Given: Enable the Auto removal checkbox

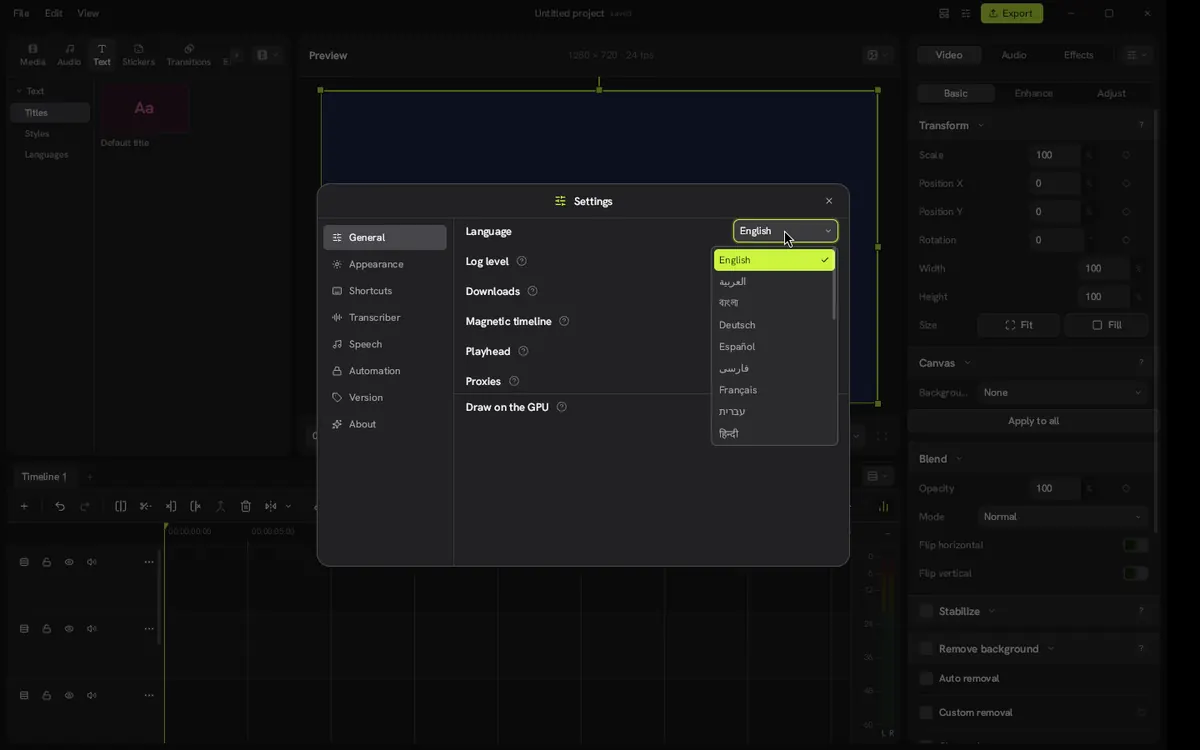Looking at the screenshot, I should point(926,678).
